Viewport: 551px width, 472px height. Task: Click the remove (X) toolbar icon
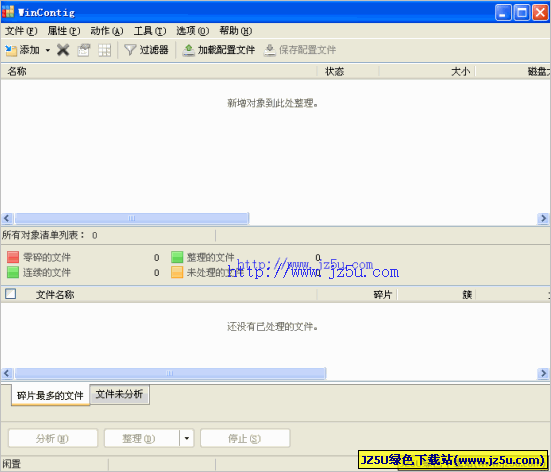coord(63,50)
